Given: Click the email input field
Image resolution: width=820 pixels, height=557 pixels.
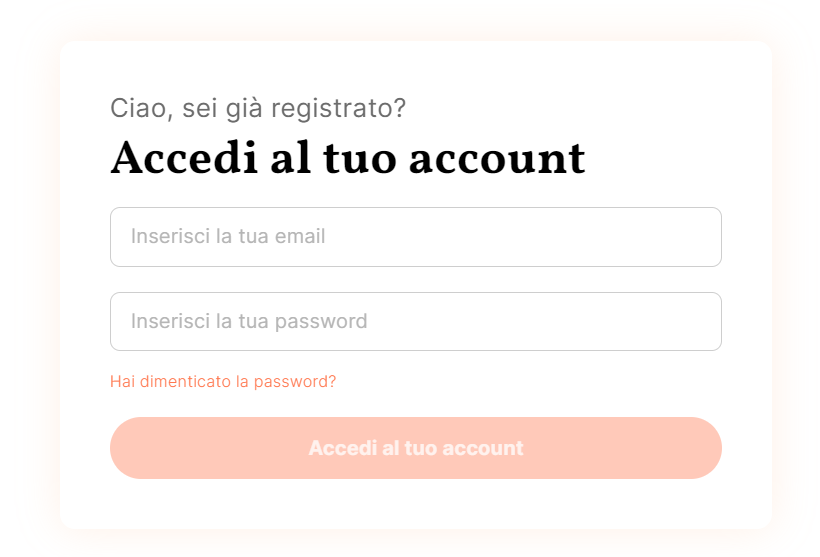Looking at the screenshot, I should pos(415,237).
